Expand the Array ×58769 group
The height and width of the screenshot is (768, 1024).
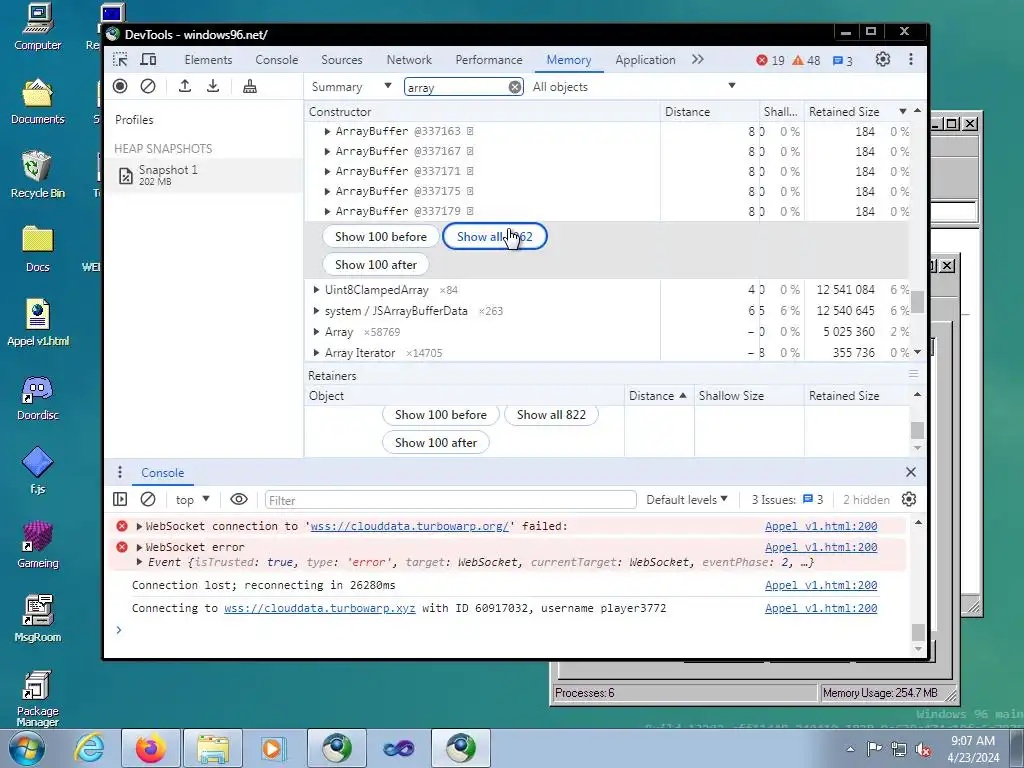click(317, 332)
